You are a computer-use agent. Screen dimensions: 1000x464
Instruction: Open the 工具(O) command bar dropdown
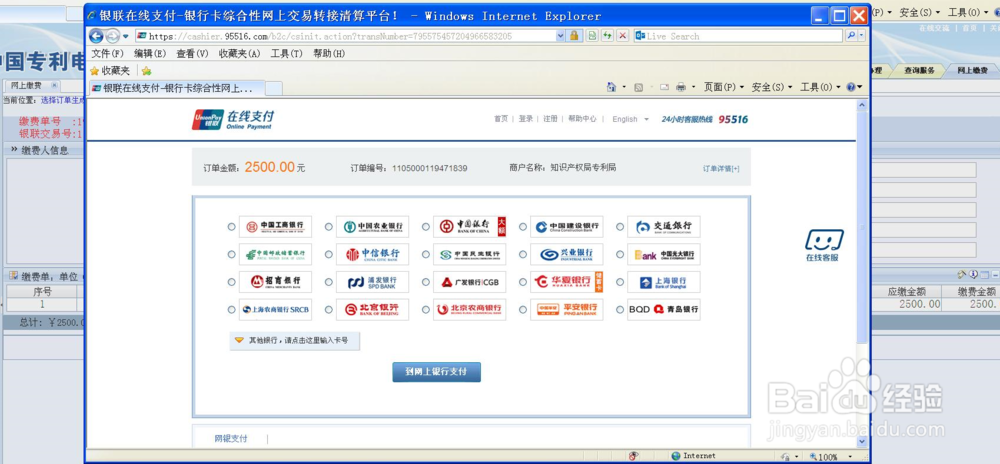[820, 87]
